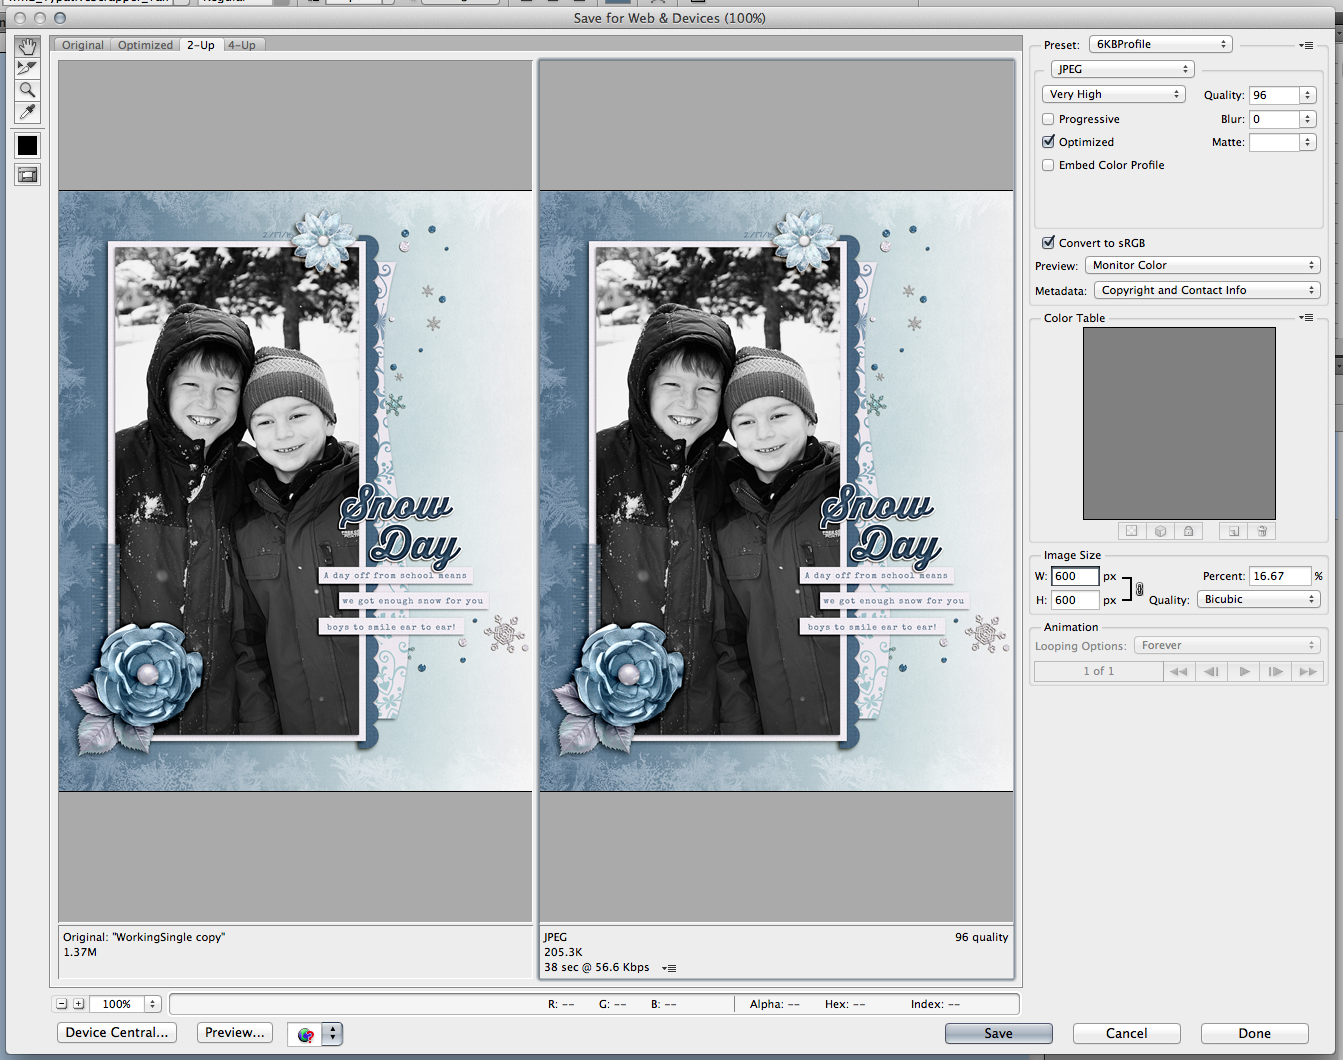1343x1060 pixels.
Task: Switch to the Optimized tab
Action: pos(145,45)
